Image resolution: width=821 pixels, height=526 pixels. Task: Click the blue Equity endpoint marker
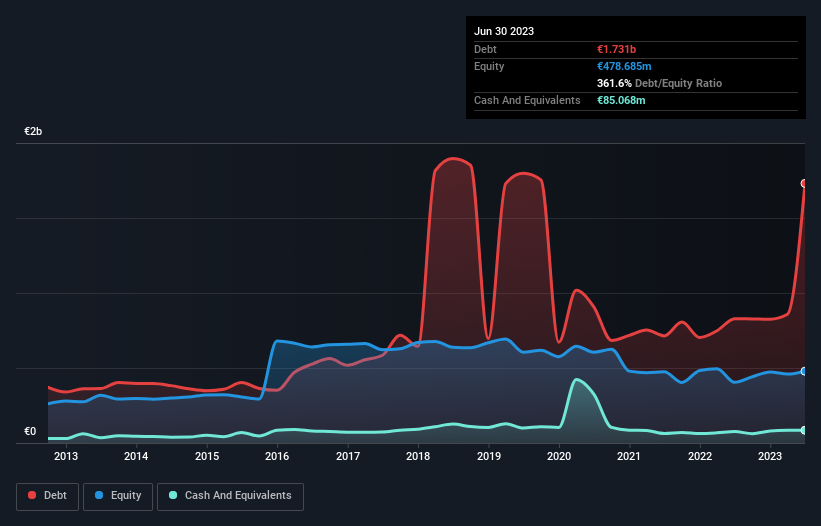click(x=804, y=371)
